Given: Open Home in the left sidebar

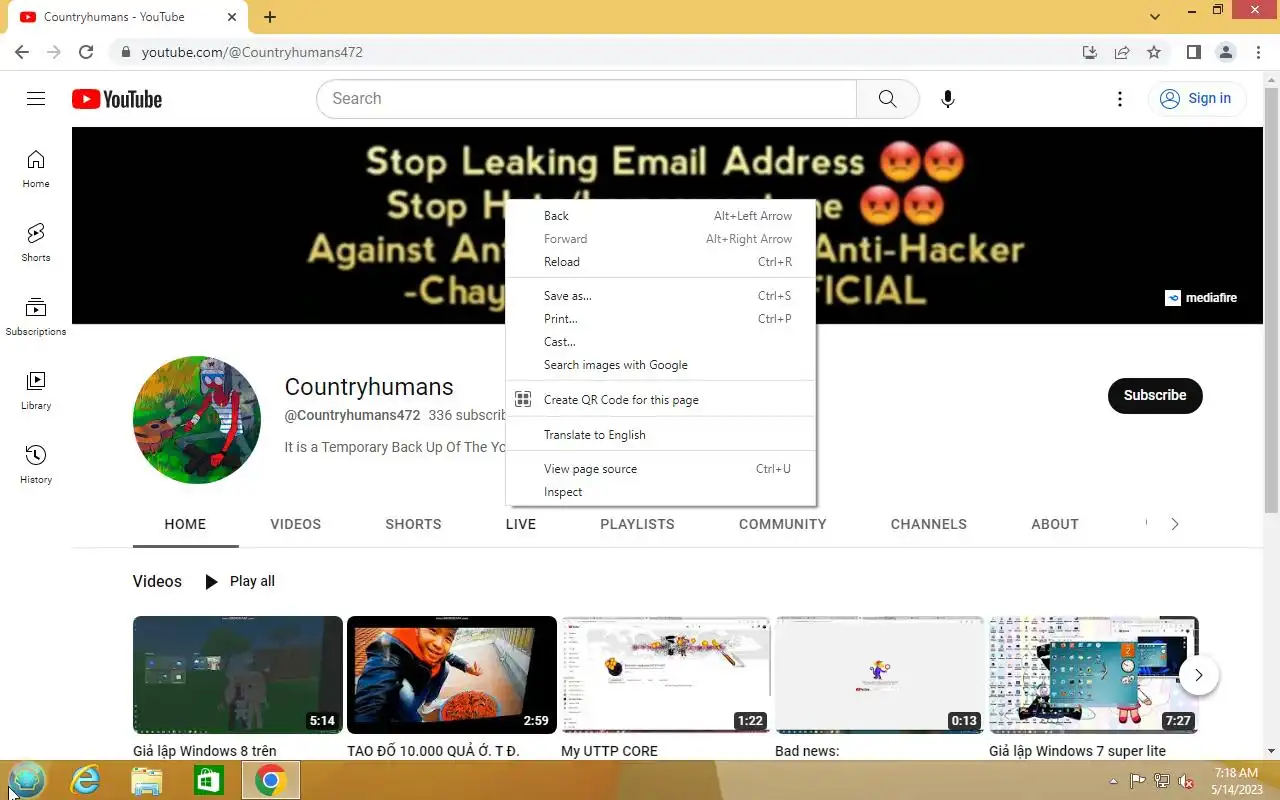Looking at the screenshot, I should pyautogui.click(x=36, y=169).
